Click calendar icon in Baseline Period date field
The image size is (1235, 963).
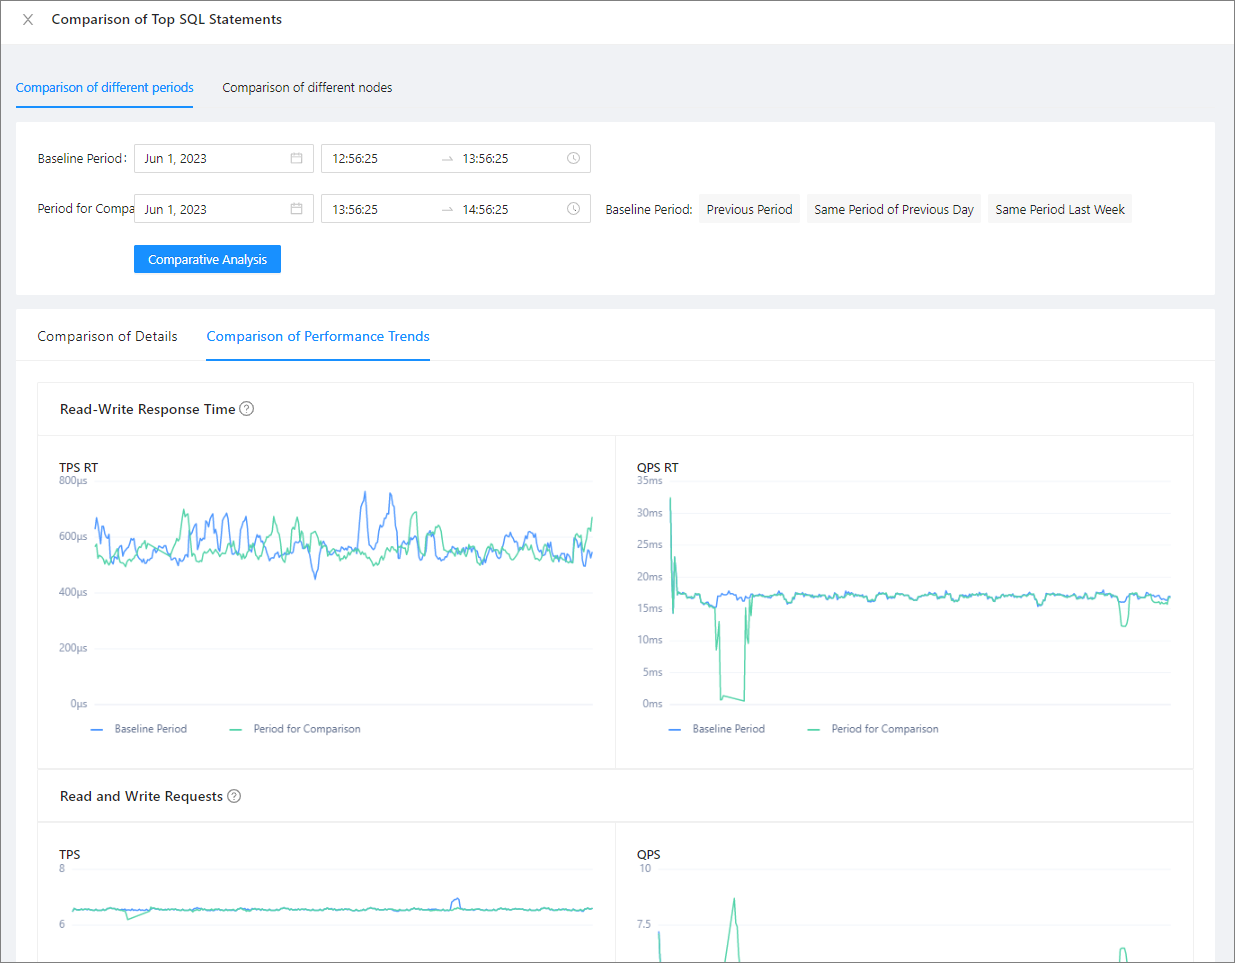click(296, 158)
